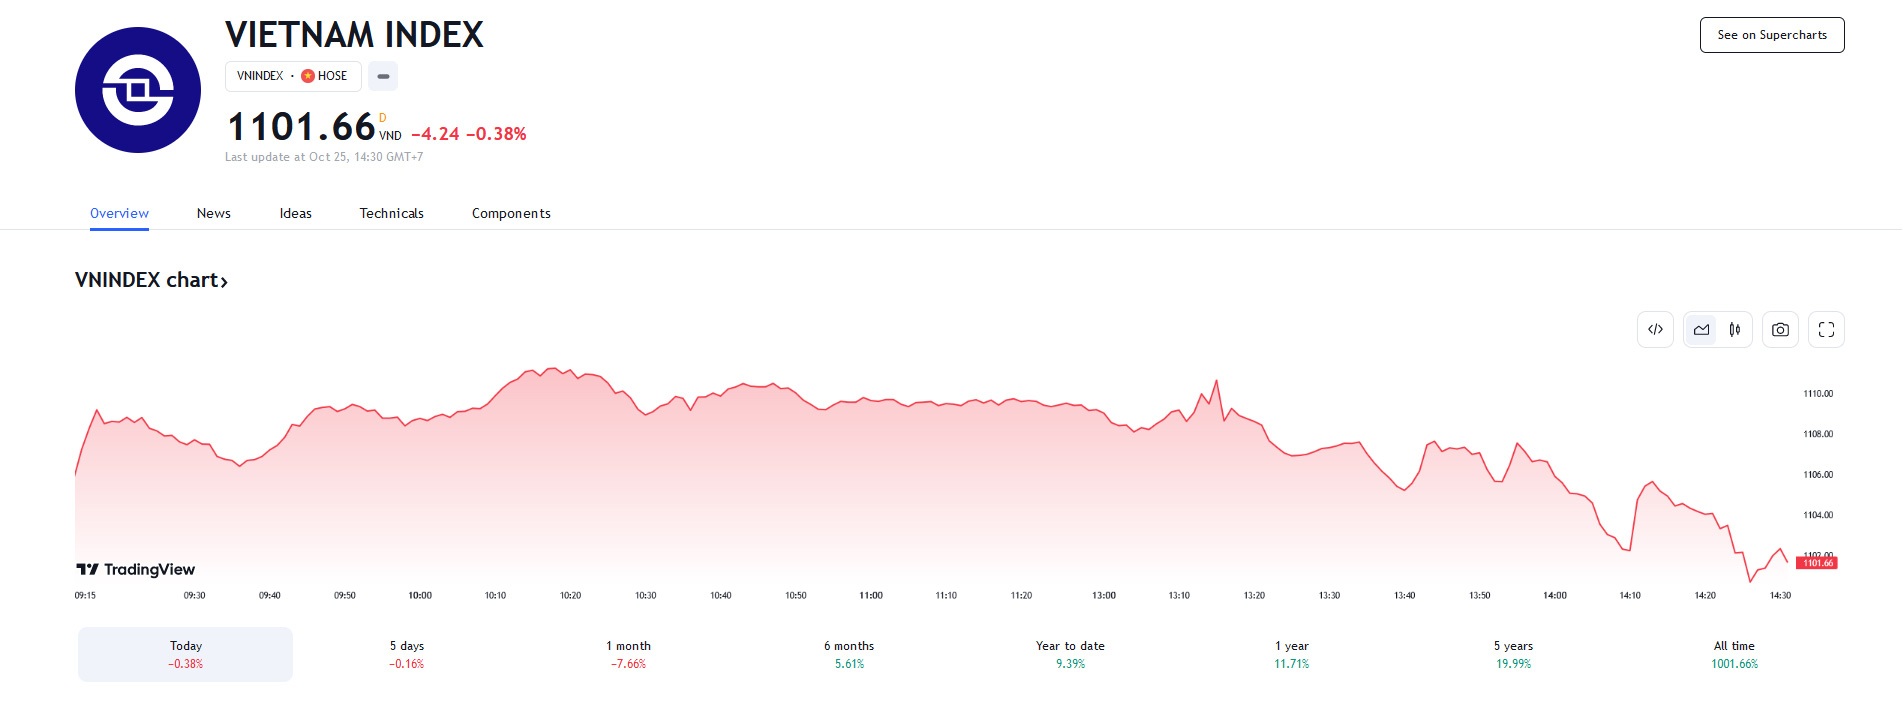Screen dimensions: 1902x719
Task: Show the All time range
Action: point(1734,654)
